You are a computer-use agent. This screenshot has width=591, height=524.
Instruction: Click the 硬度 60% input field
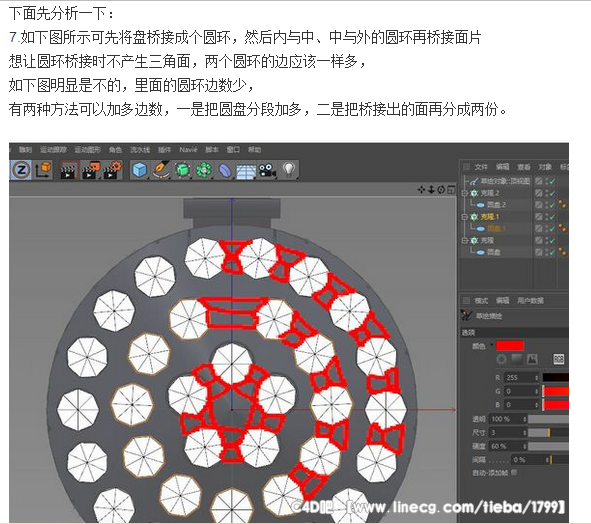(x=508, y=446)
